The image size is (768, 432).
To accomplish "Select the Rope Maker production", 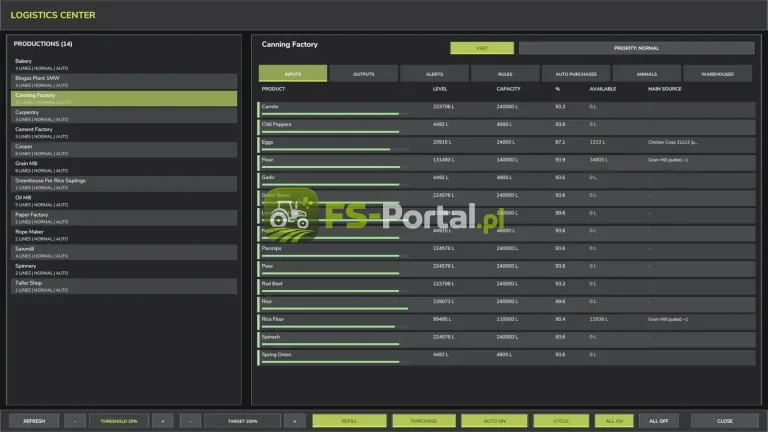I will click(x=124, y=235).
